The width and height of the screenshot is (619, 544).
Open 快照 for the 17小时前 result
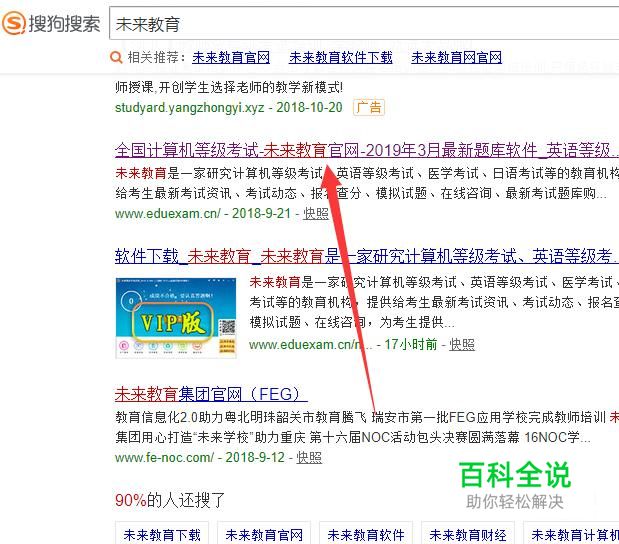click(x=462, y=345)
